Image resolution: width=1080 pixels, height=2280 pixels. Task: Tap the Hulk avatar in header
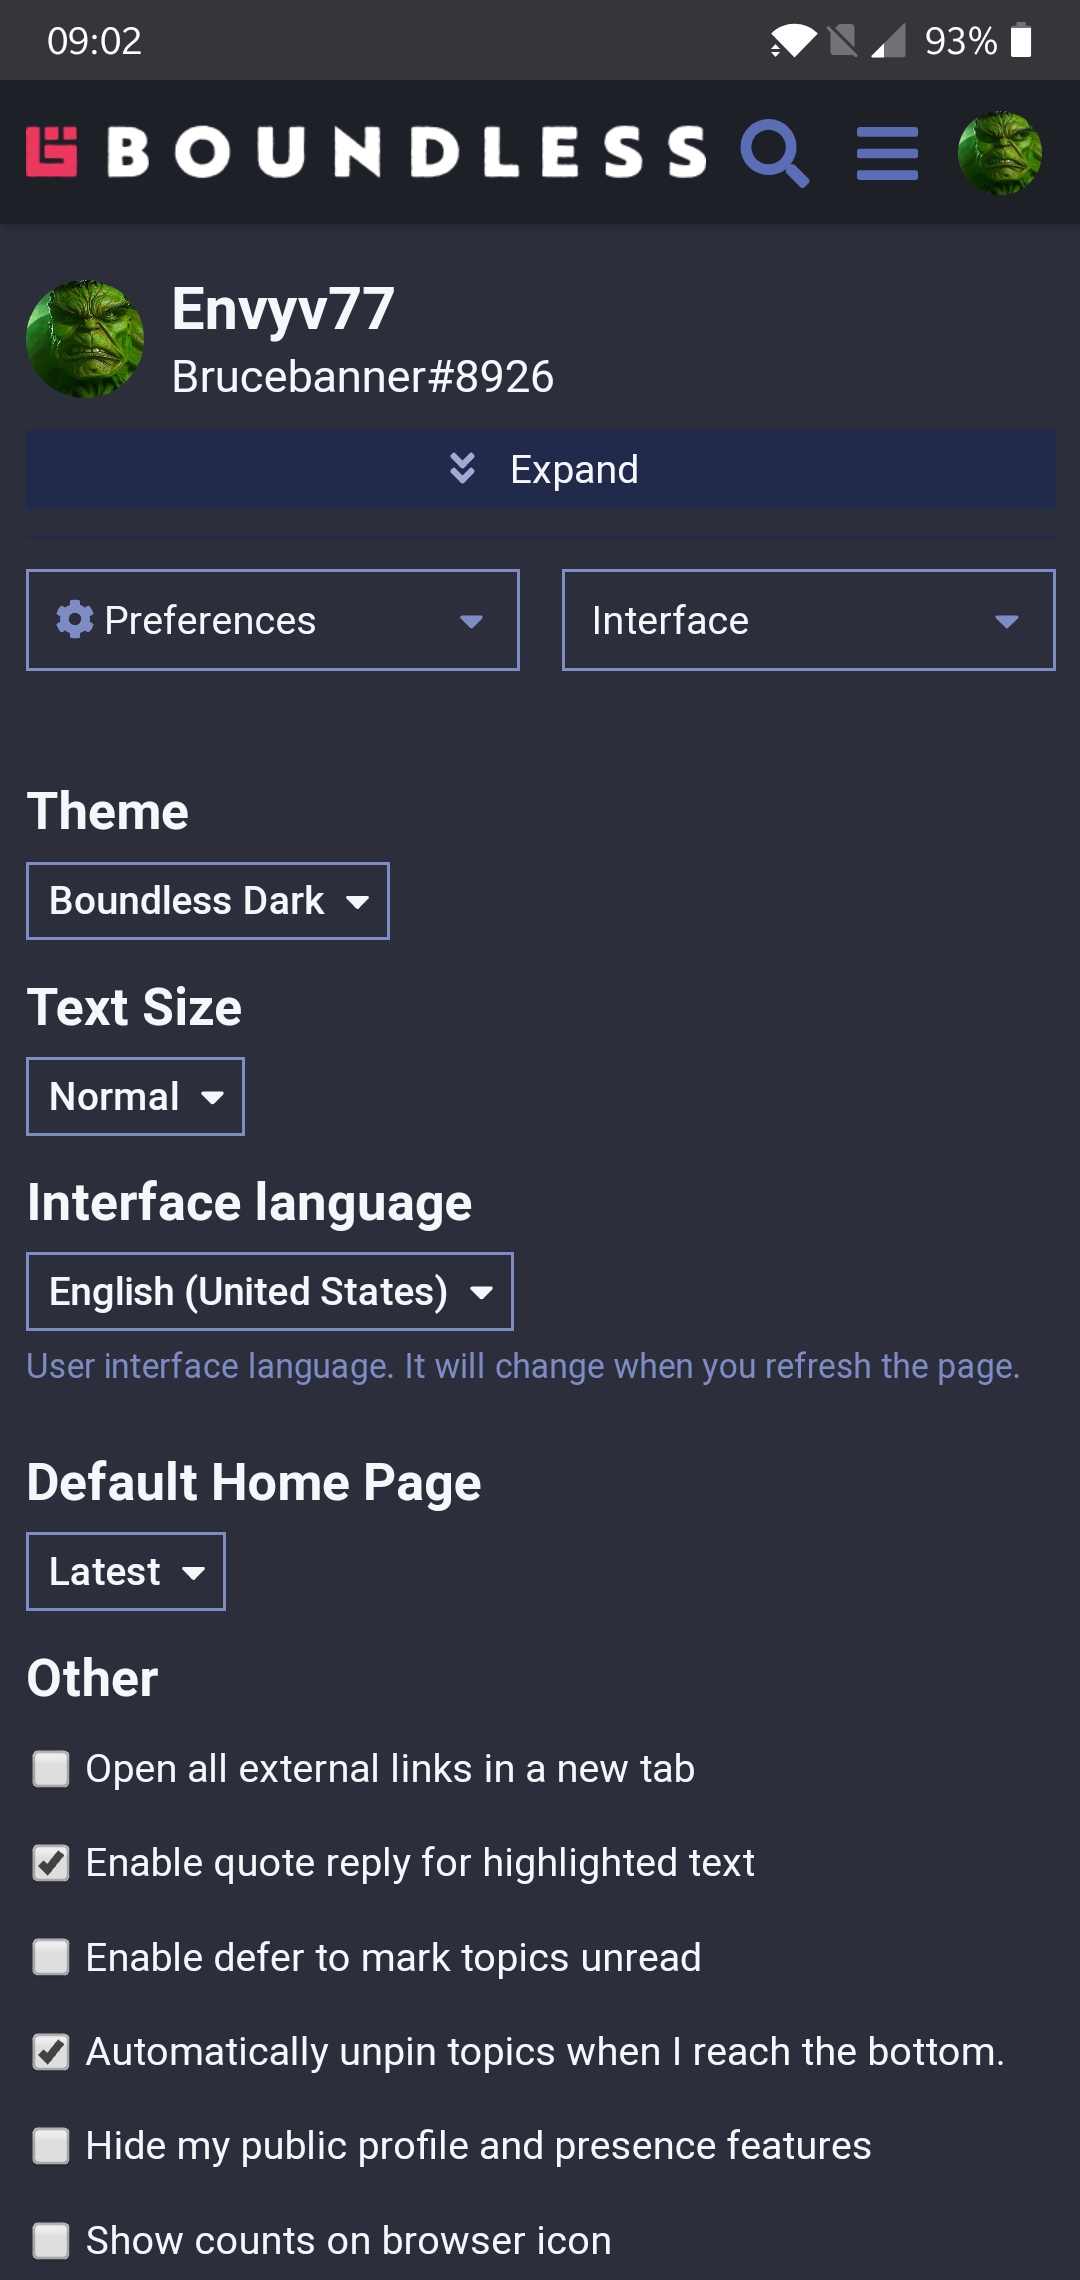point(1000,153)
